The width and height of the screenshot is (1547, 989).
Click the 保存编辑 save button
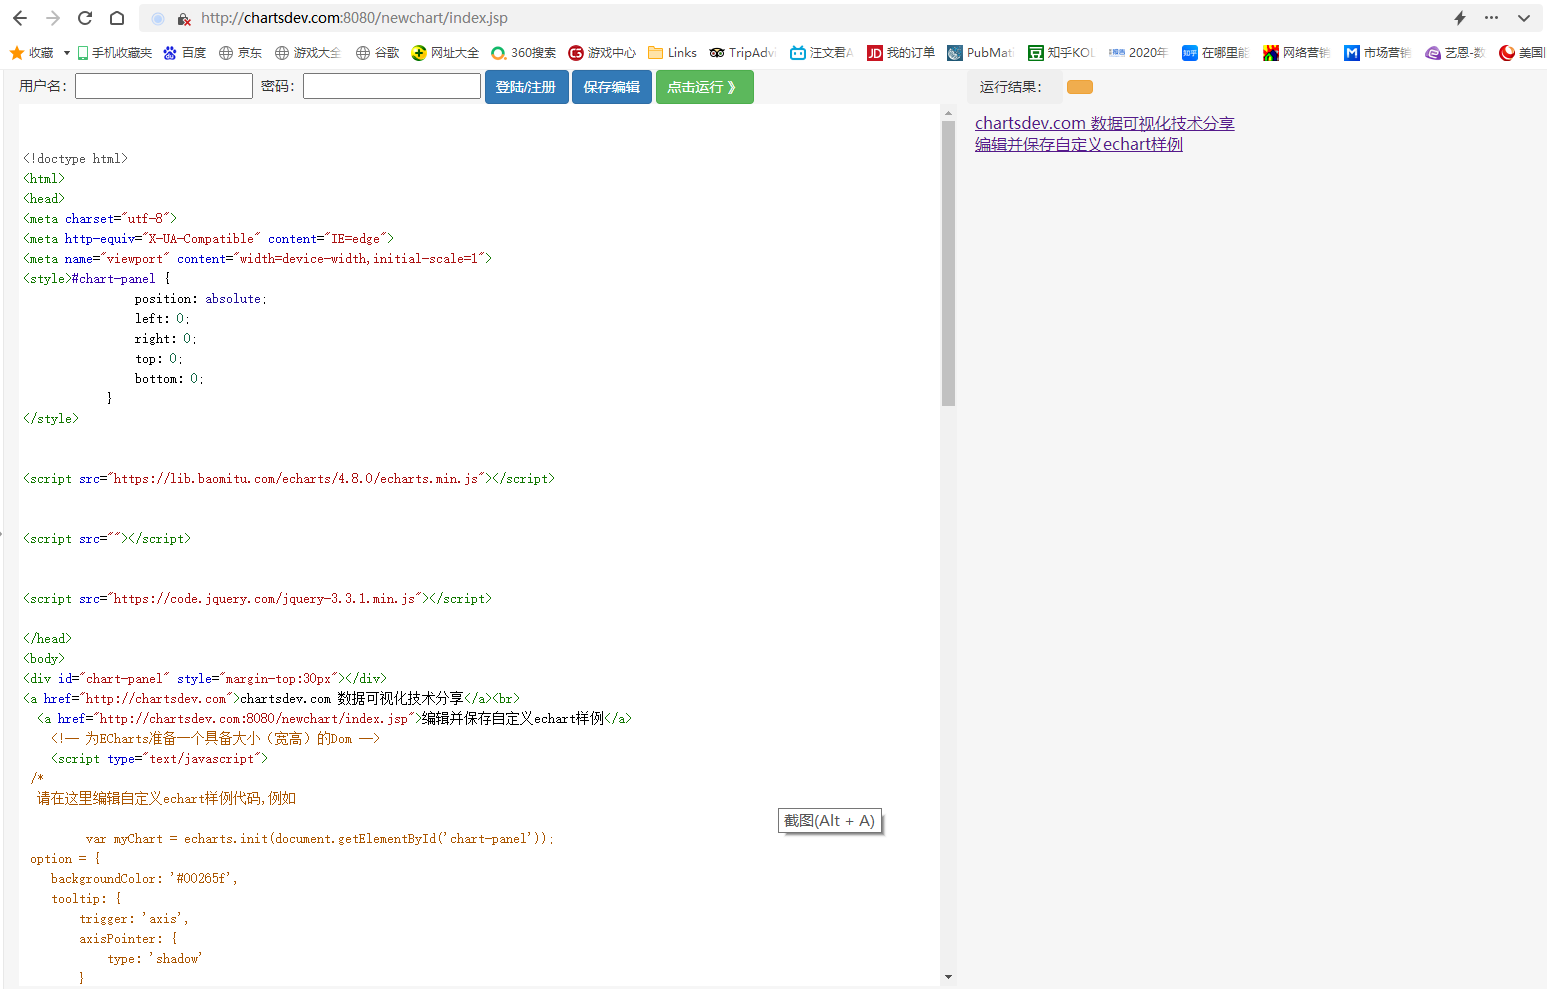[612, 87]
